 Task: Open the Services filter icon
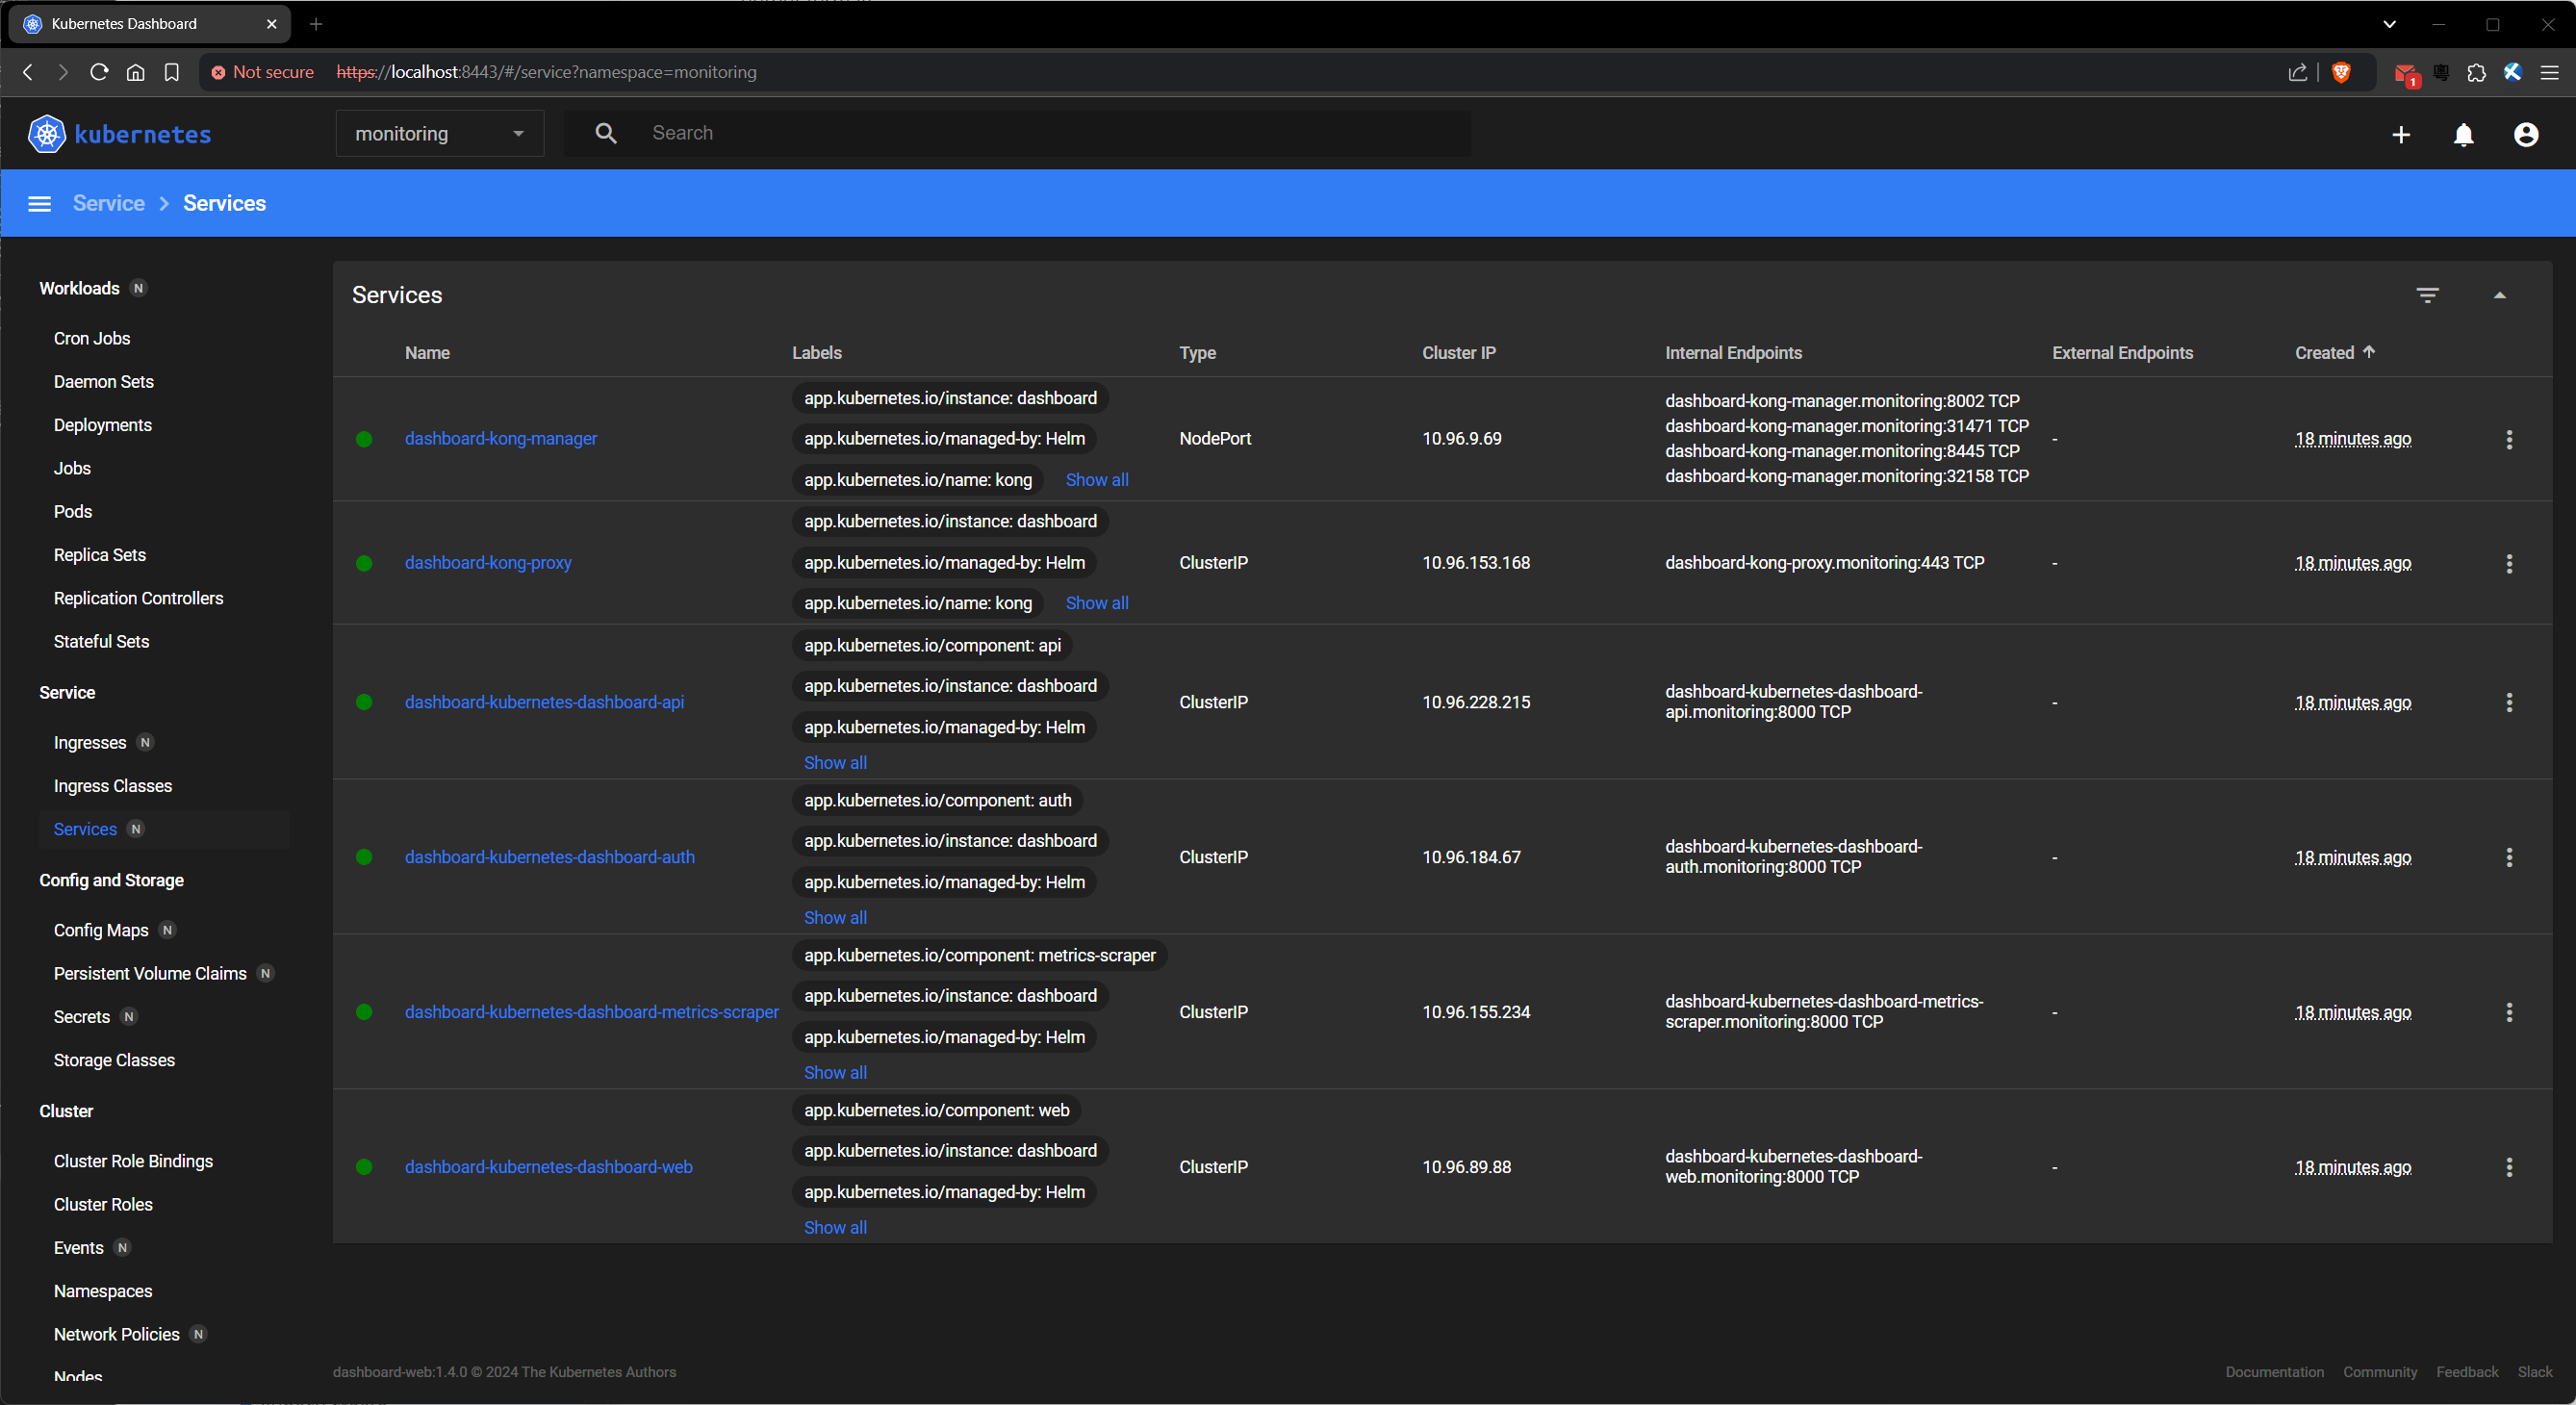pos(2428,295)
